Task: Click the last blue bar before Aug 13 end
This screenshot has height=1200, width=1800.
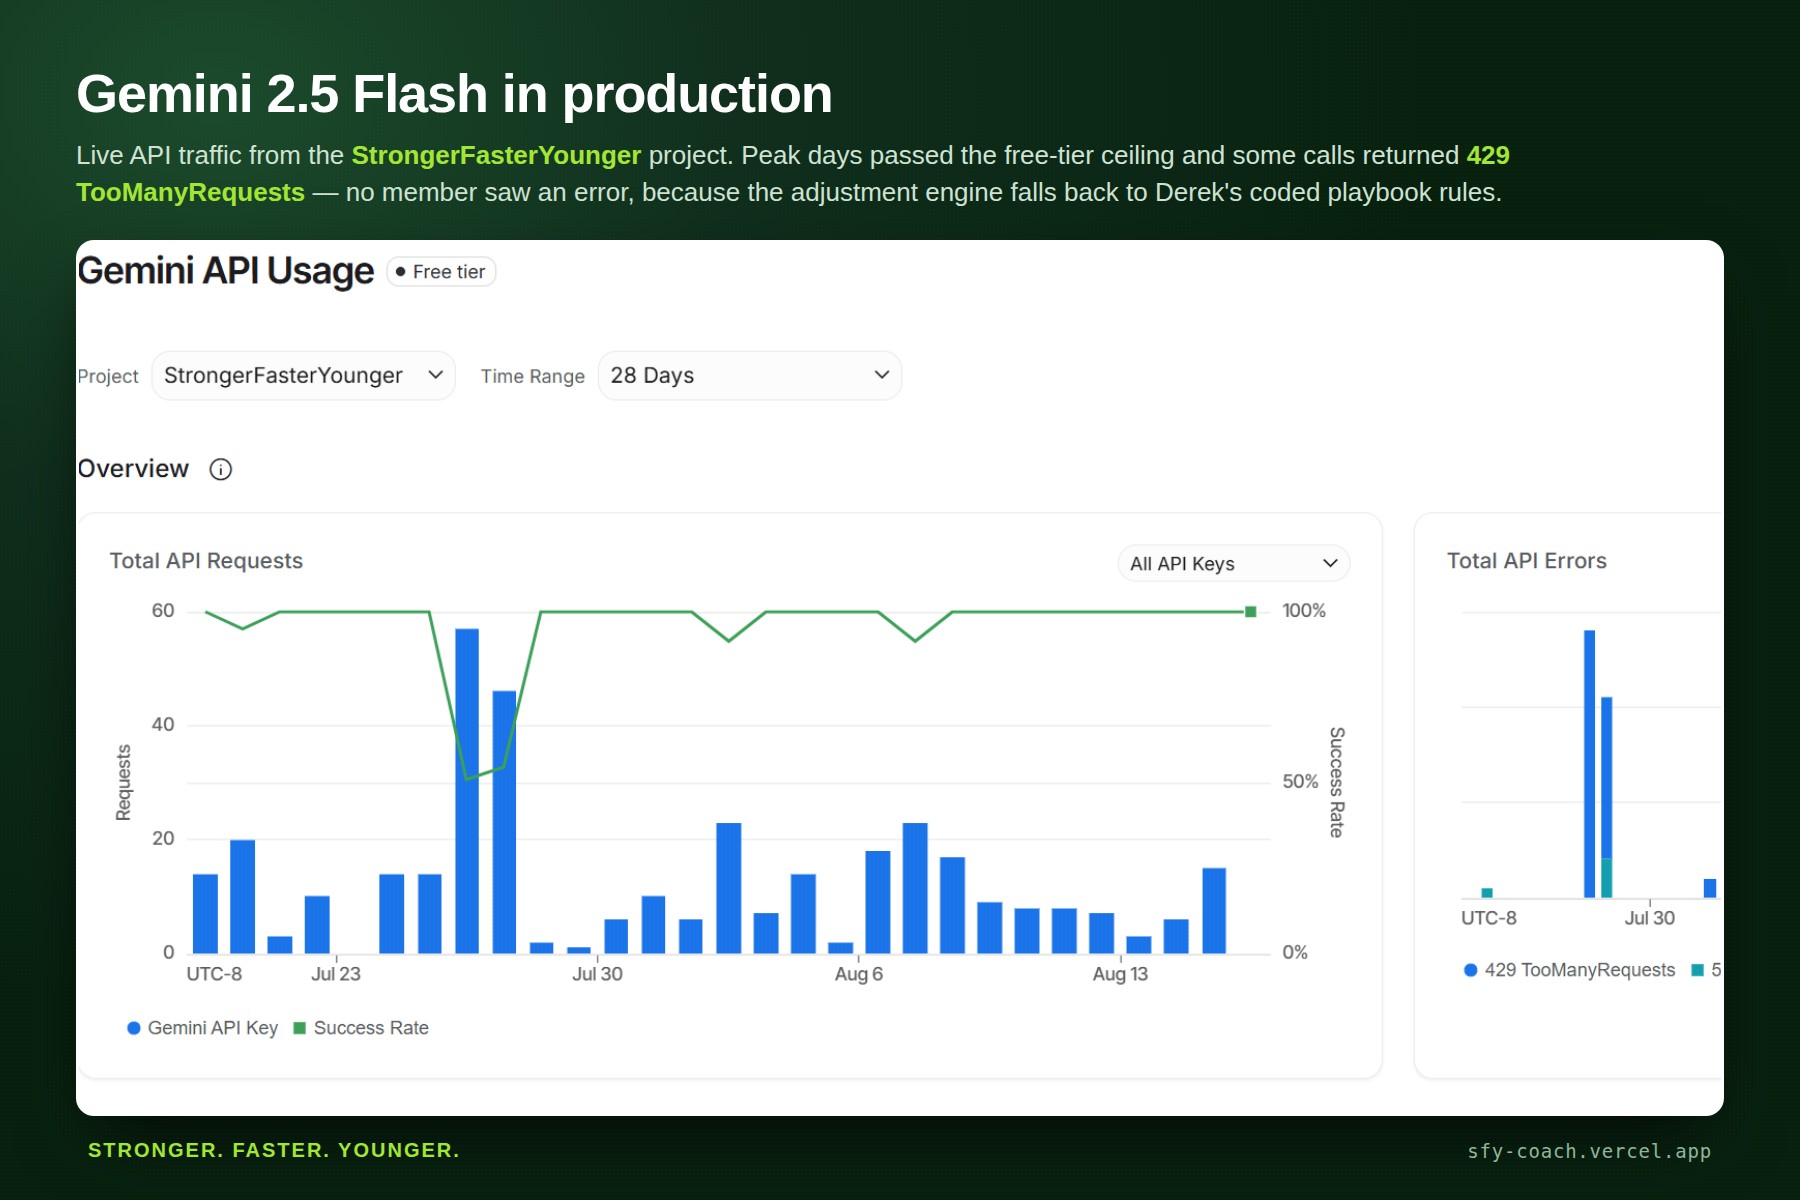Action: (x=1214, y=910)
